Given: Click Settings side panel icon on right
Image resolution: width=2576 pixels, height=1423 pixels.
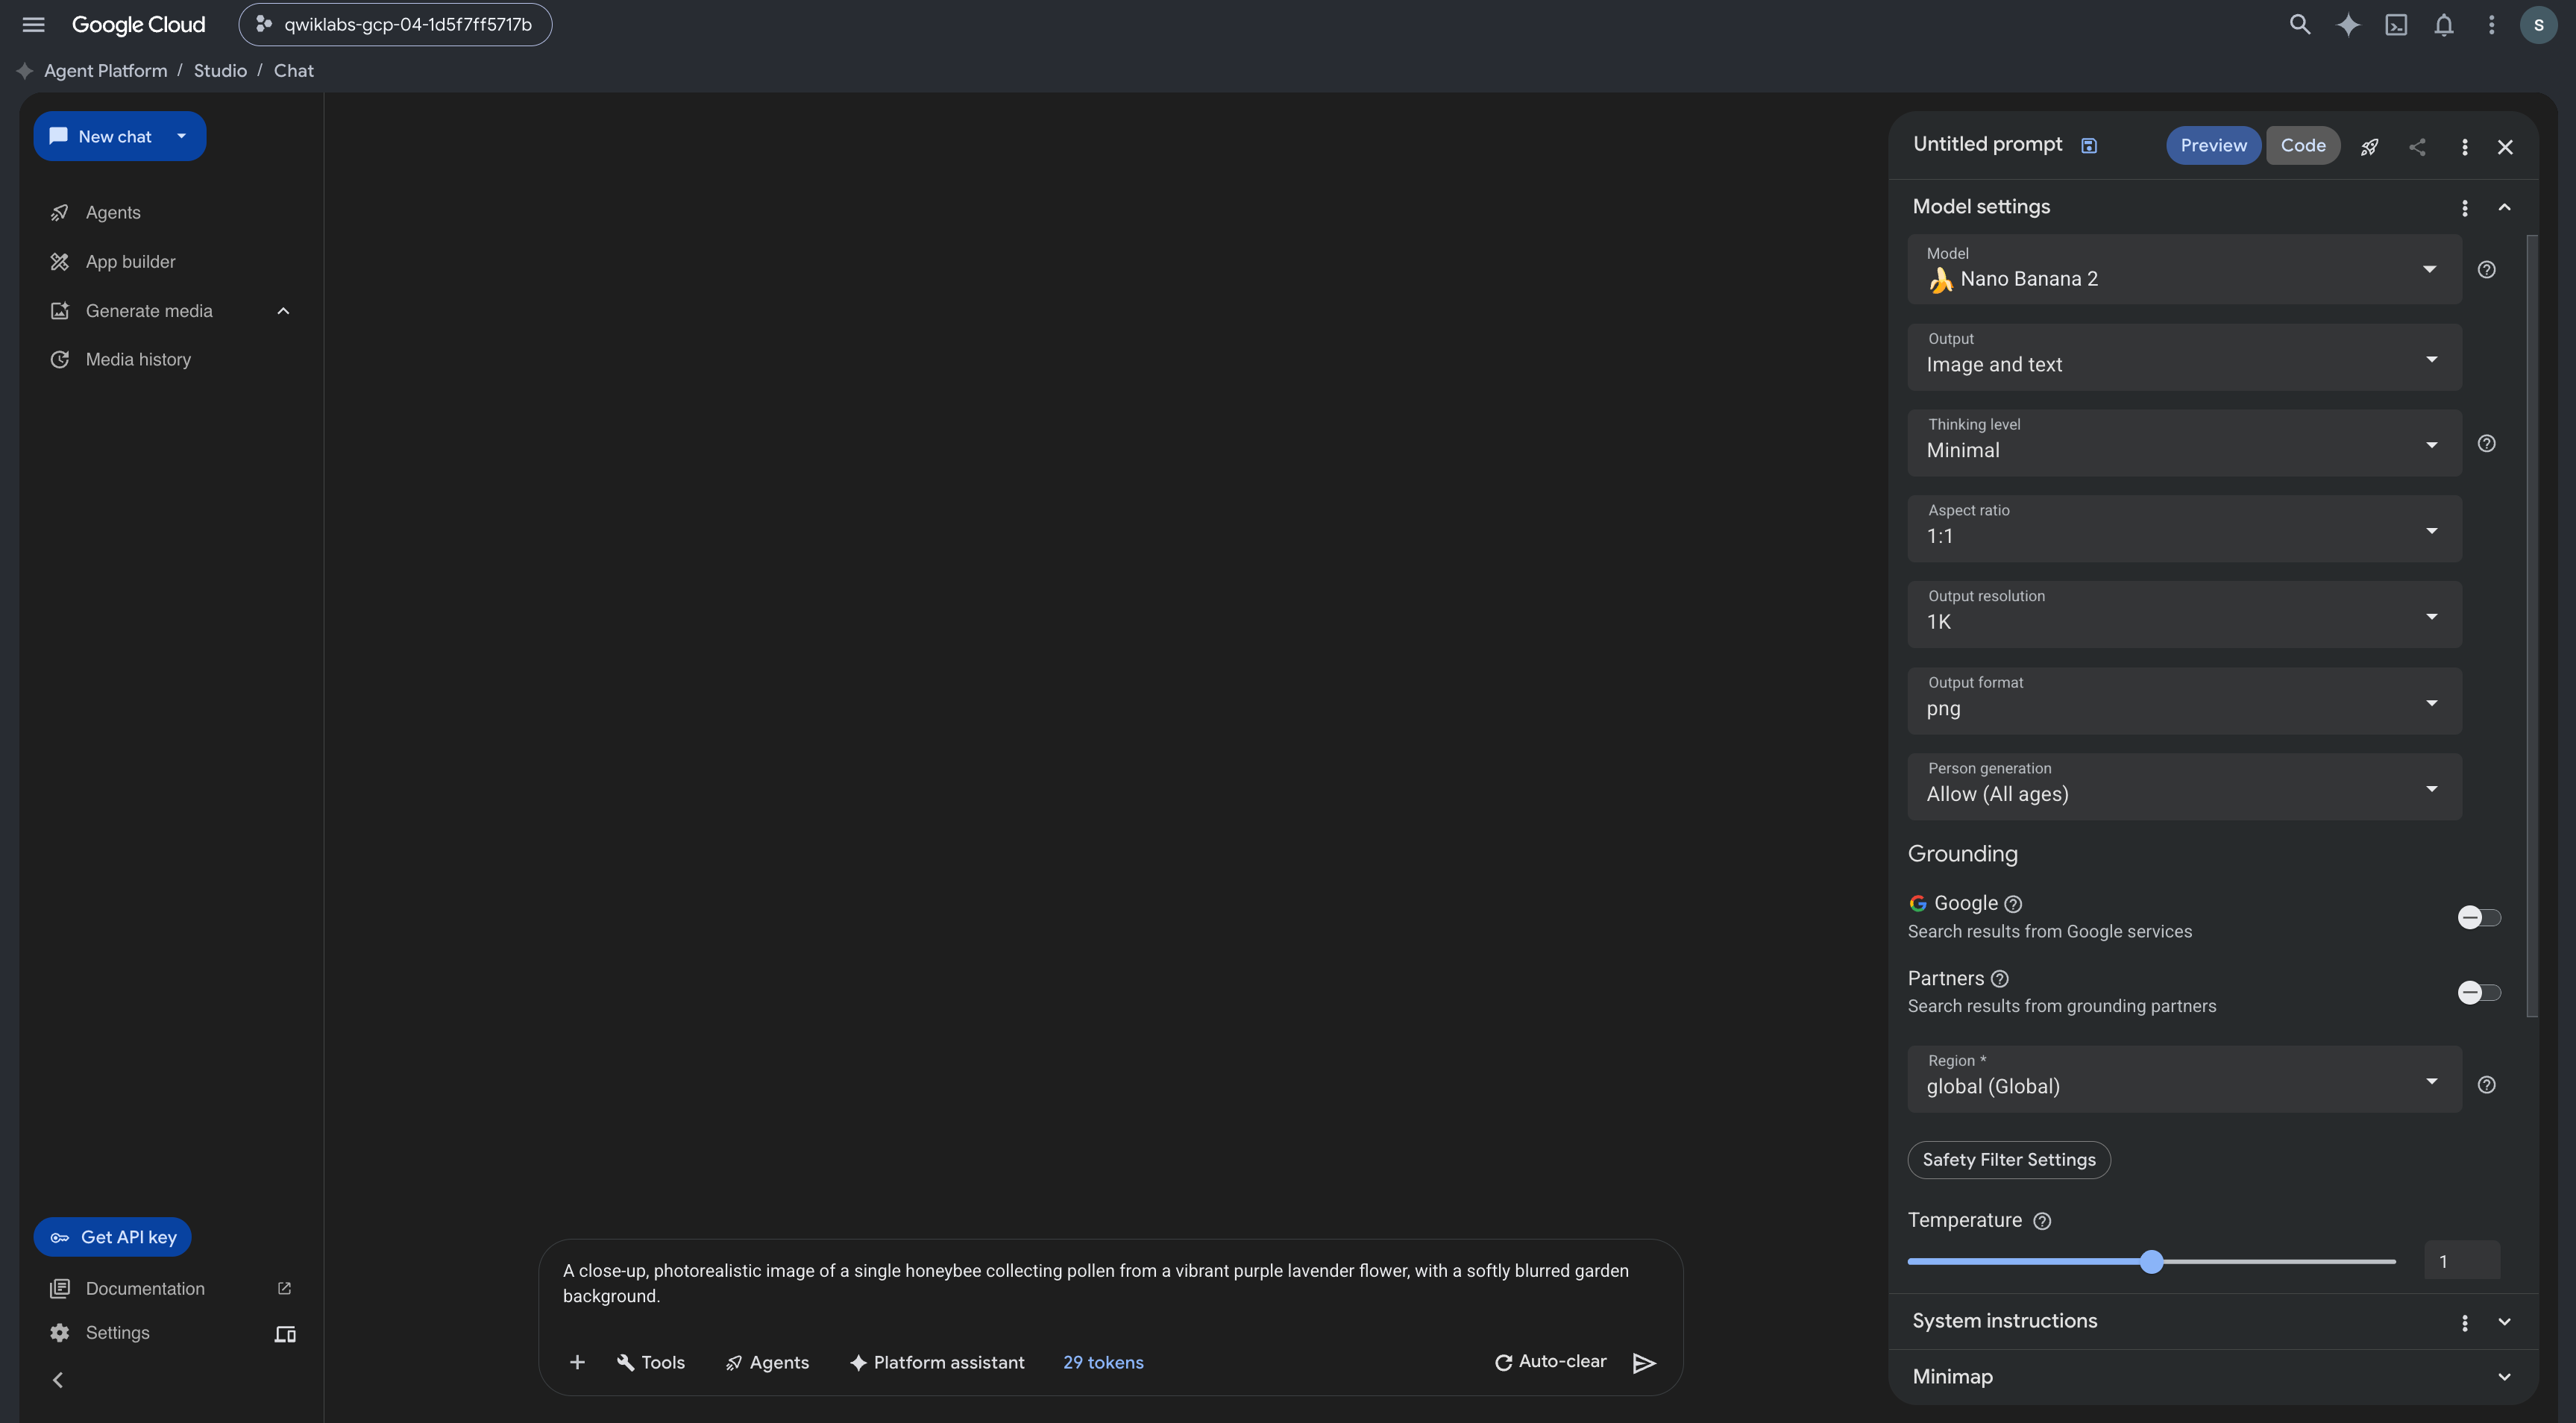Looking at the screenshot, I should (x=285, y=1334).
